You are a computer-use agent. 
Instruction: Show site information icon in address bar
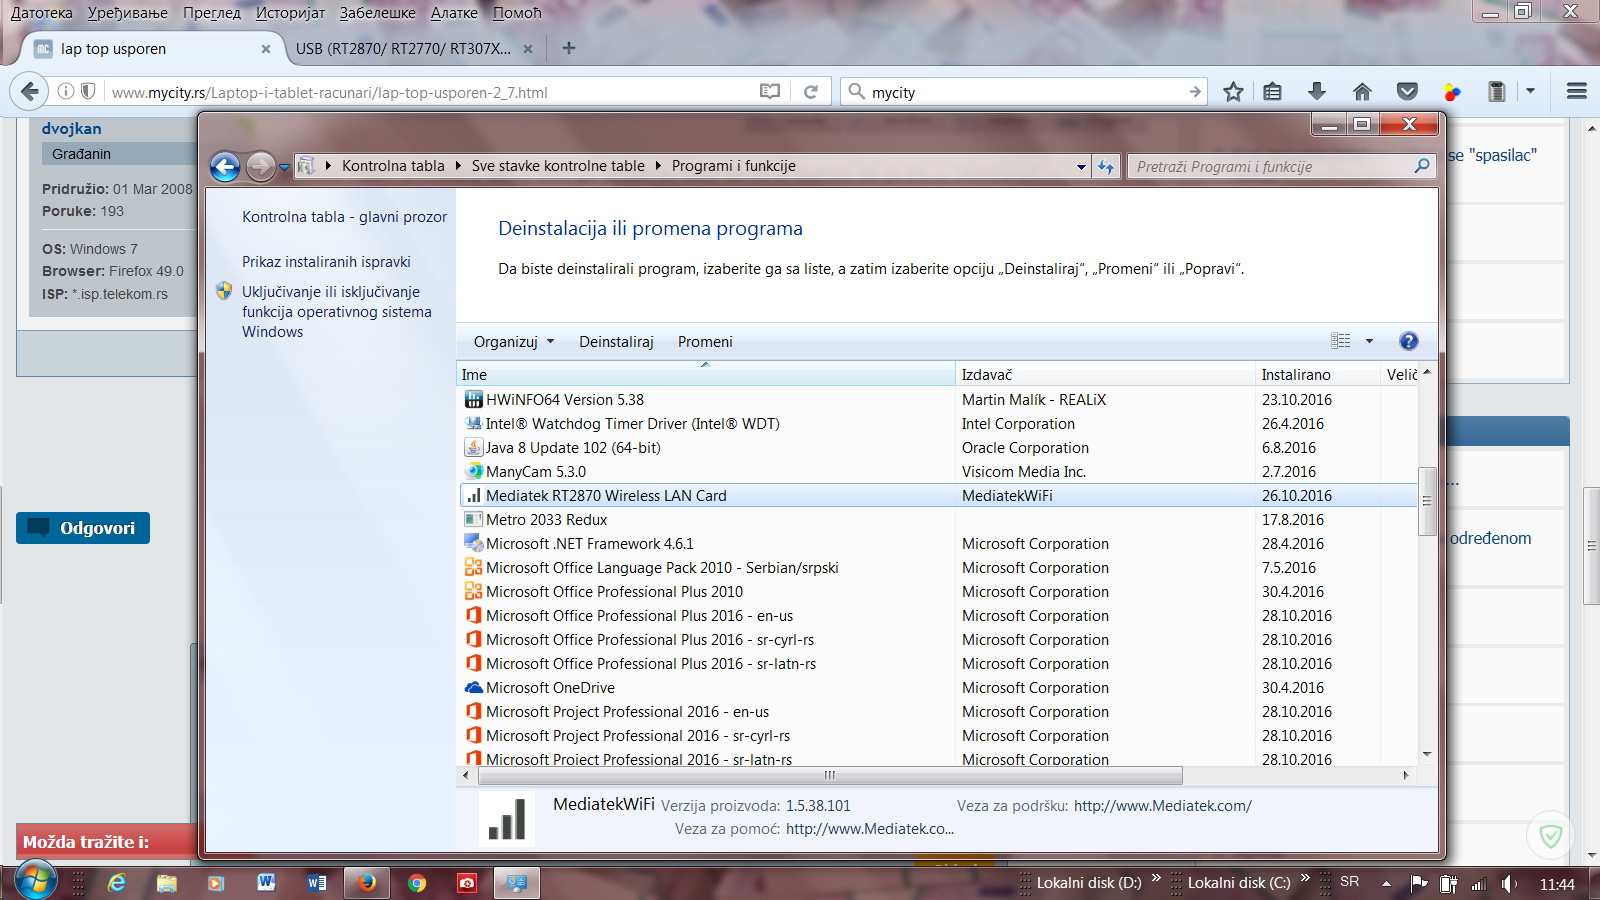[x=66, y=92]
